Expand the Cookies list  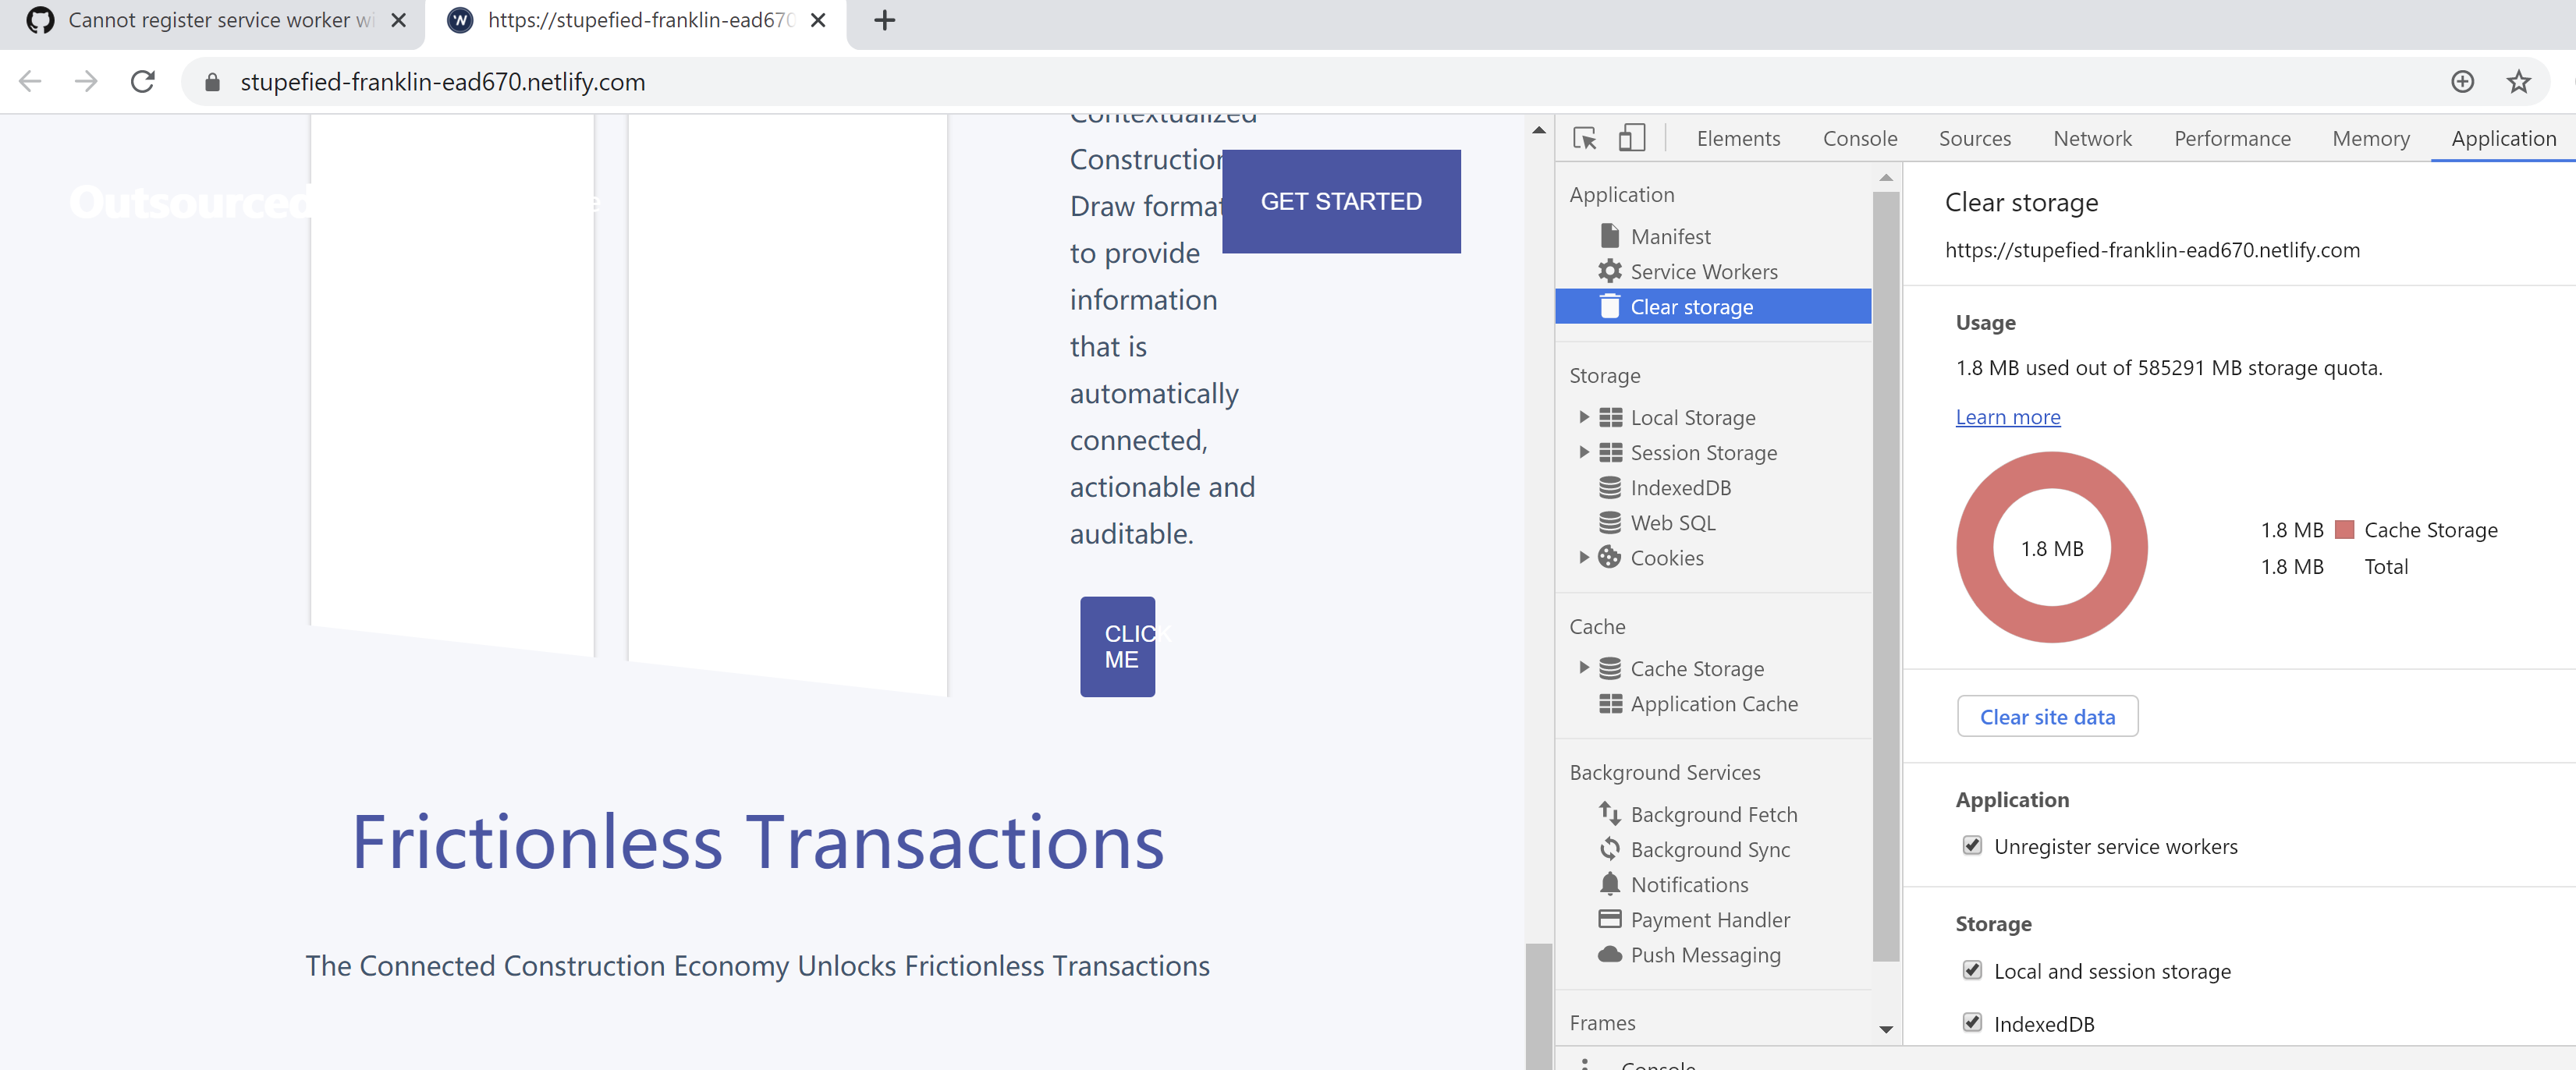1583,558
